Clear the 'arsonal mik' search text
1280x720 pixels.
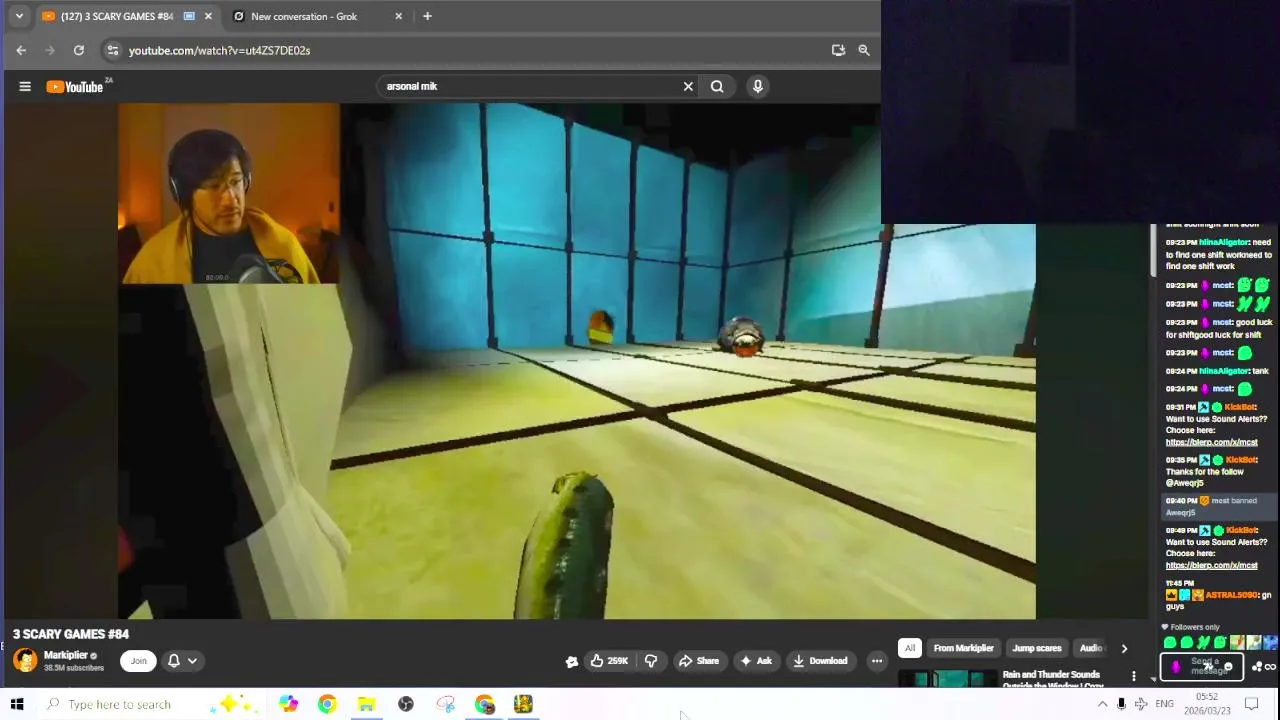point(688,87)
